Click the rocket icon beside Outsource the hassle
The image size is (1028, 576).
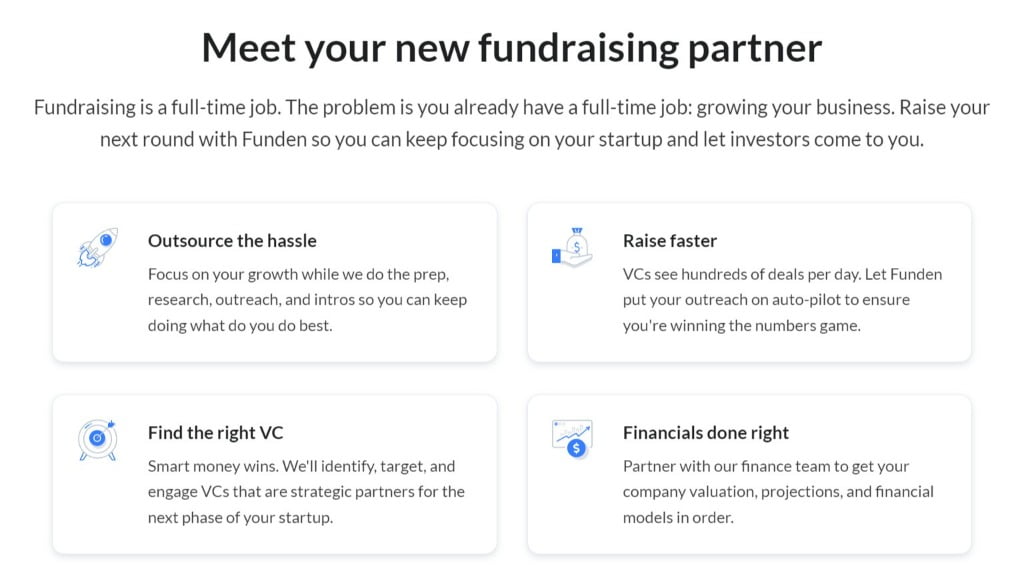(97, 247)
